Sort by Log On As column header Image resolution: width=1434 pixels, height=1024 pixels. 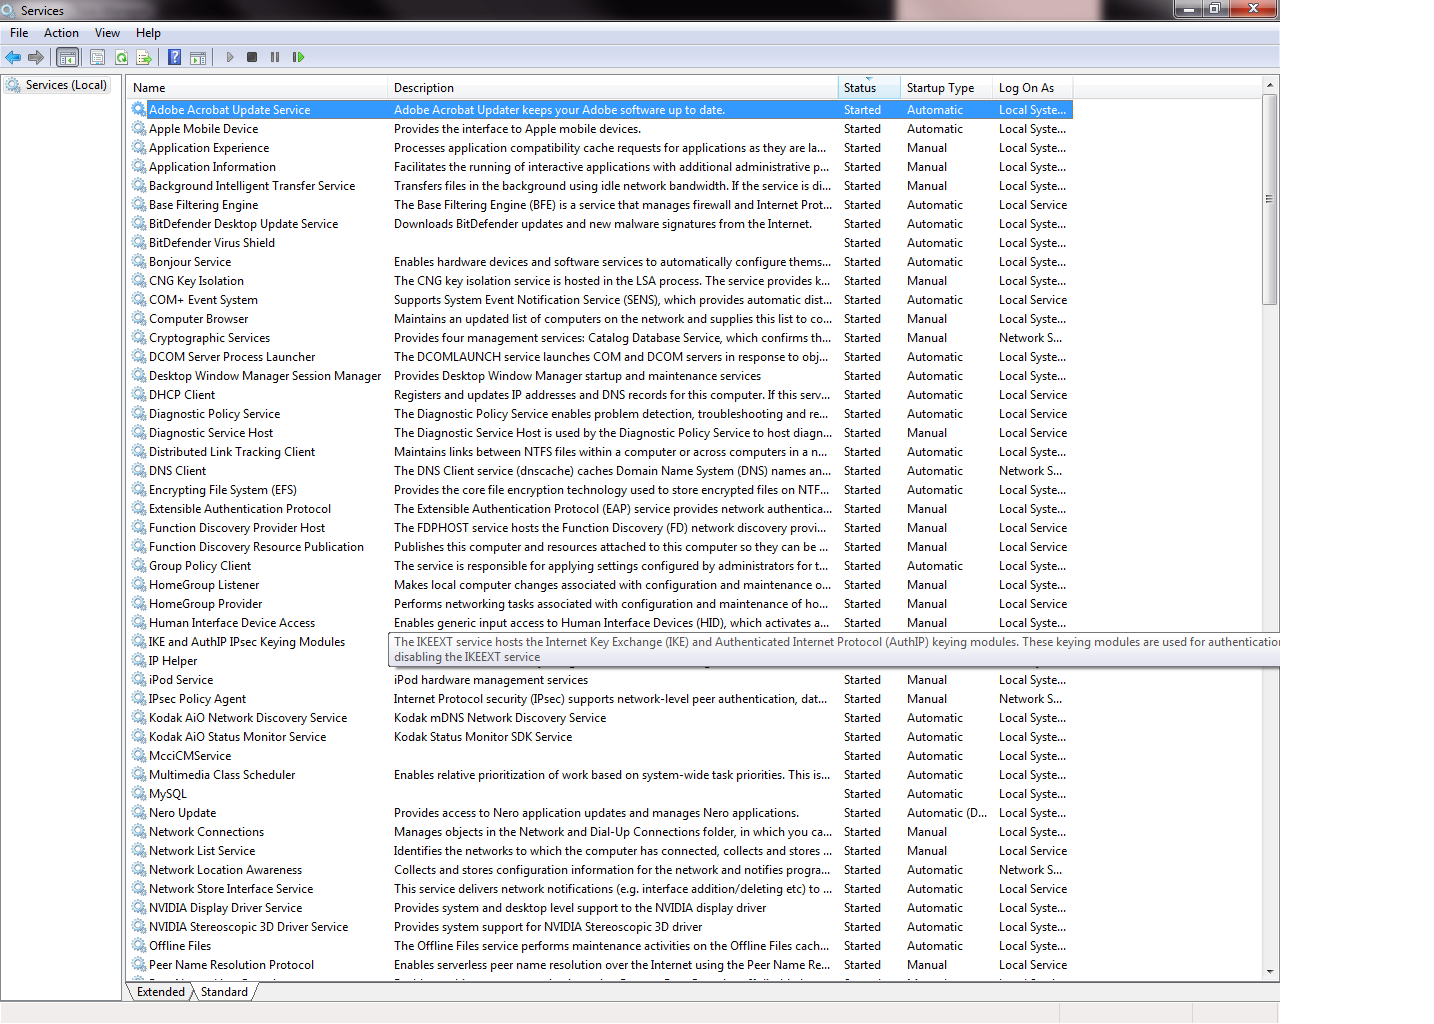[1032, 88]
